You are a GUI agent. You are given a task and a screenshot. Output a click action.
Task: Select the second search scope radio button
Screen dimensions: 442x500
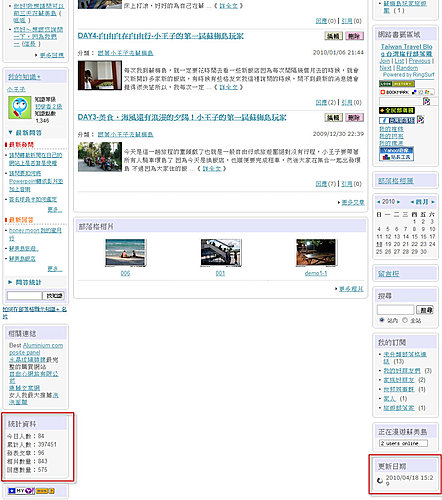(x=405, y=320)
